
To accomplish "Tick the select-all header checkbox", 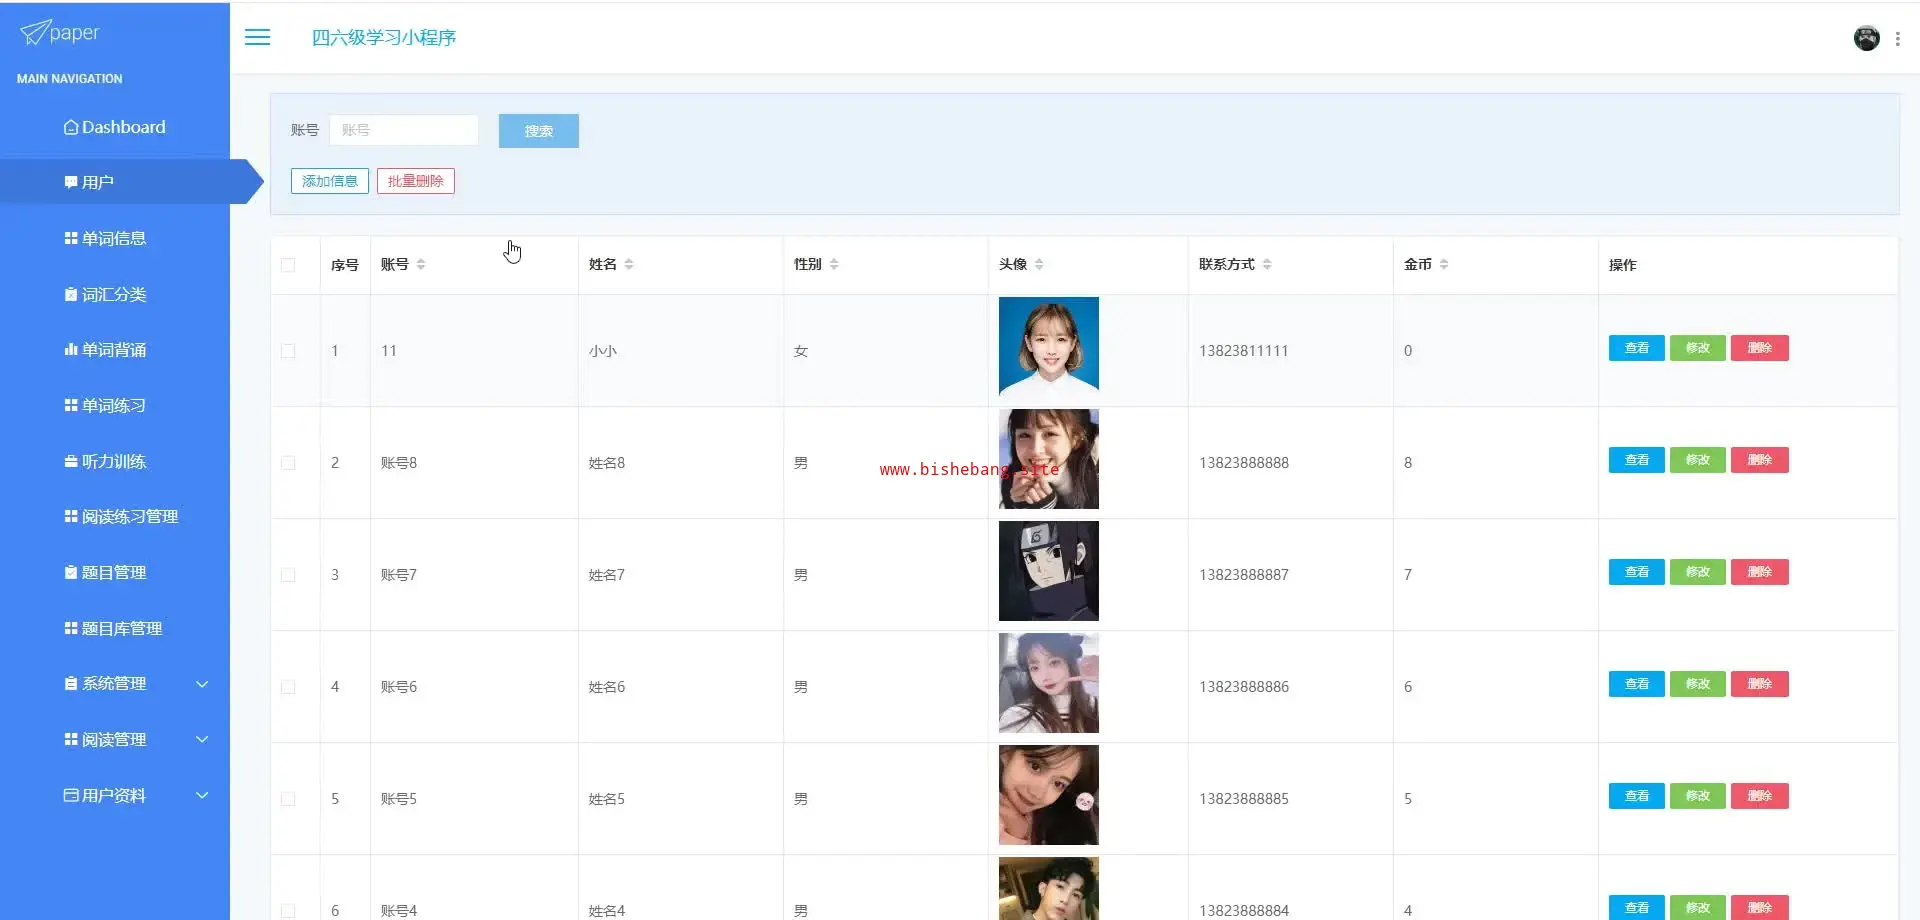I will [x=288, y=265].
